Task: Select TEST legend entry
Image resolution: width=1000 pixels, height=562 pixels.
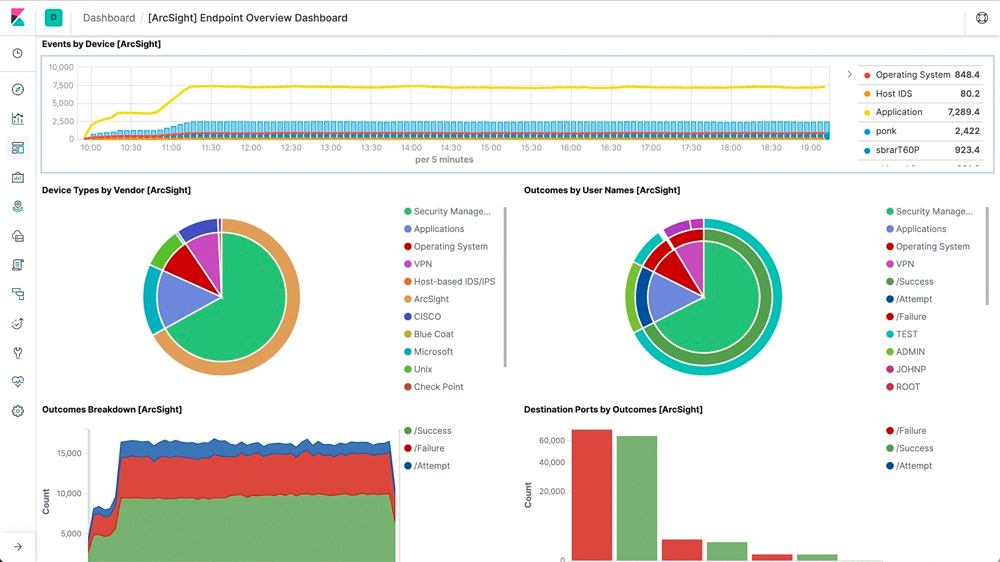Action: pyautogui.click(x=902, y=334)
